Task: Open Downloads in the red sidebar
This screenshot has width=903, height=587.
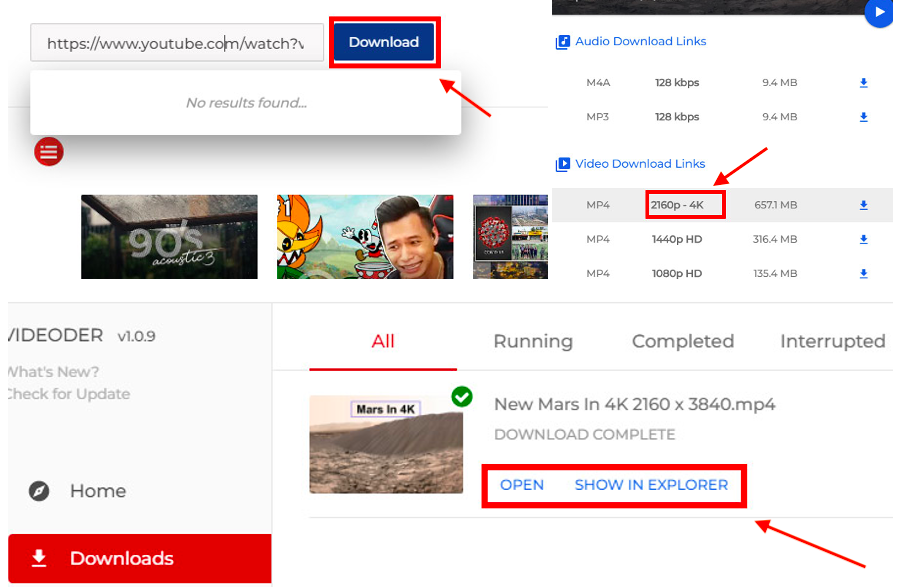Action: point(110,558)
